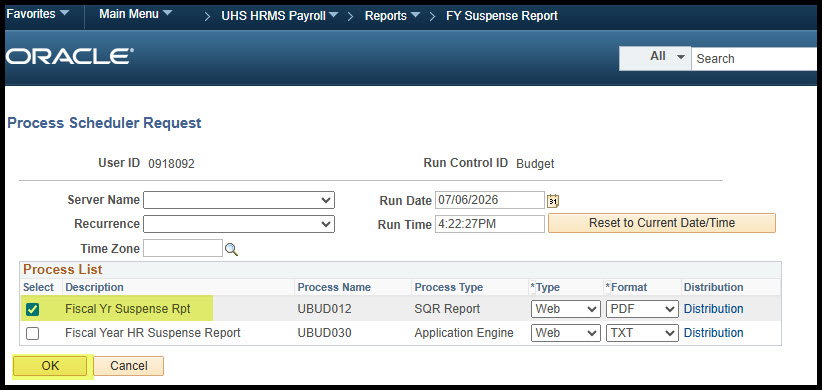Check Fiscal Year HR Suspense Report checkbox
The width and height of the screenshot is (822, 390).
tap(33, 333)
